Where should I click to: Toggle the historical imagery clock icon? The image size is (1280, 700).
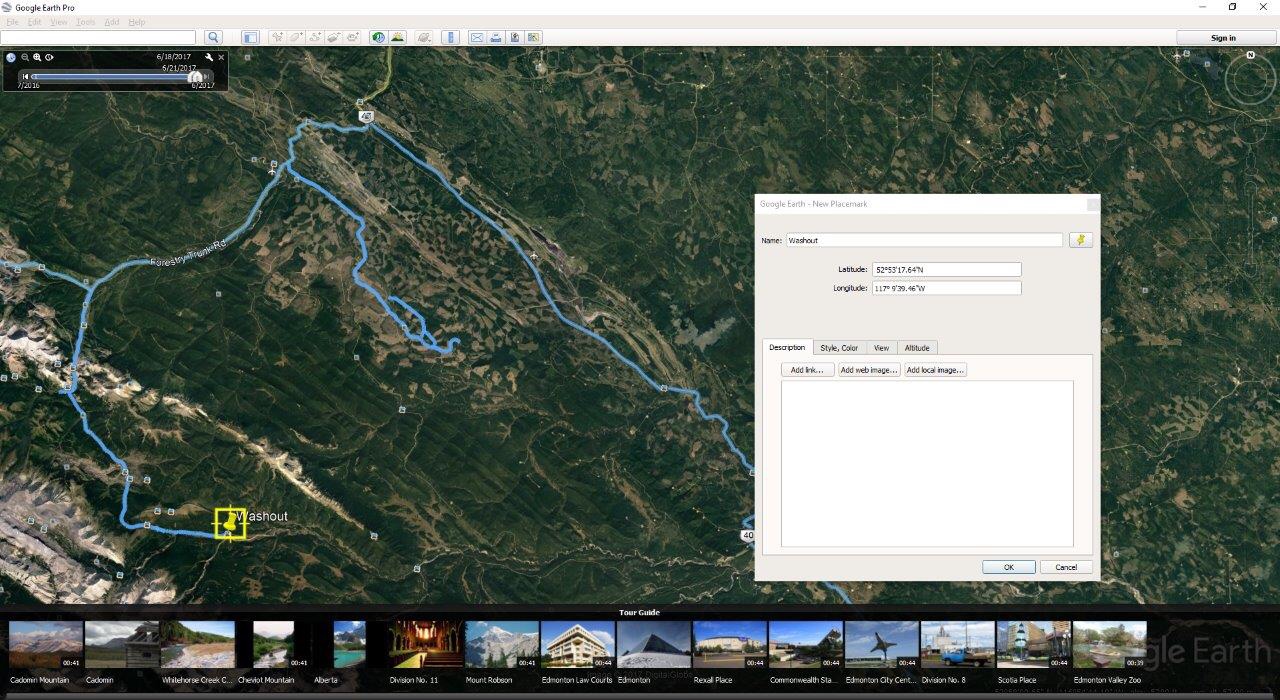coord(378,38)
